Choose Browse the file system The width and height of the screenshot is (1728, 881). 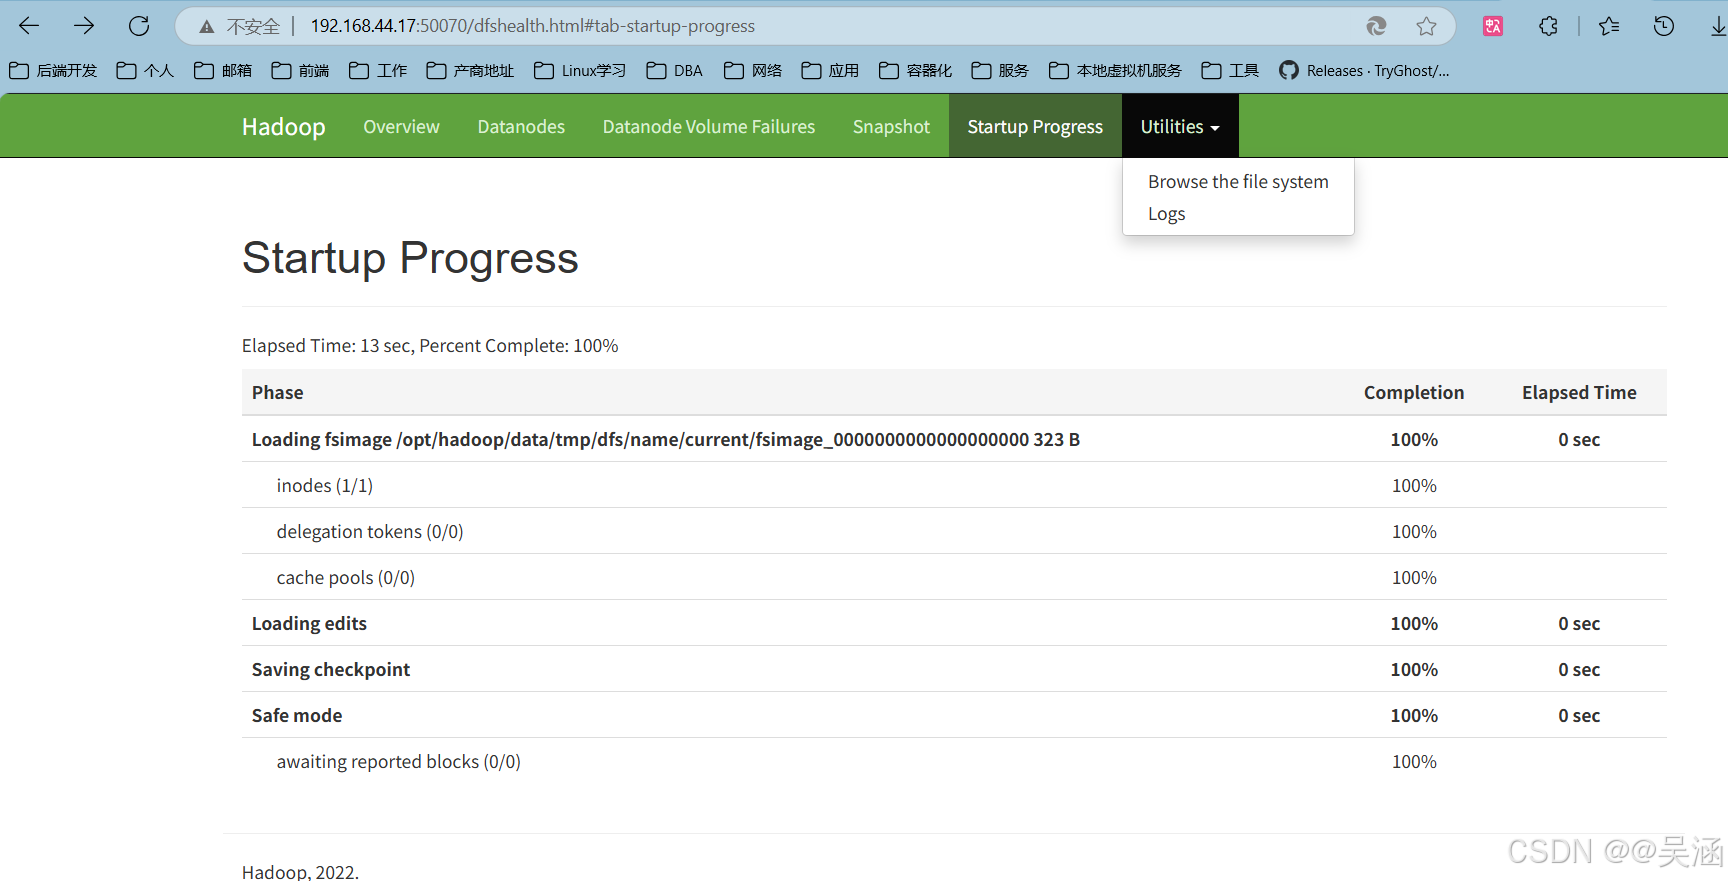(1238, 182)
